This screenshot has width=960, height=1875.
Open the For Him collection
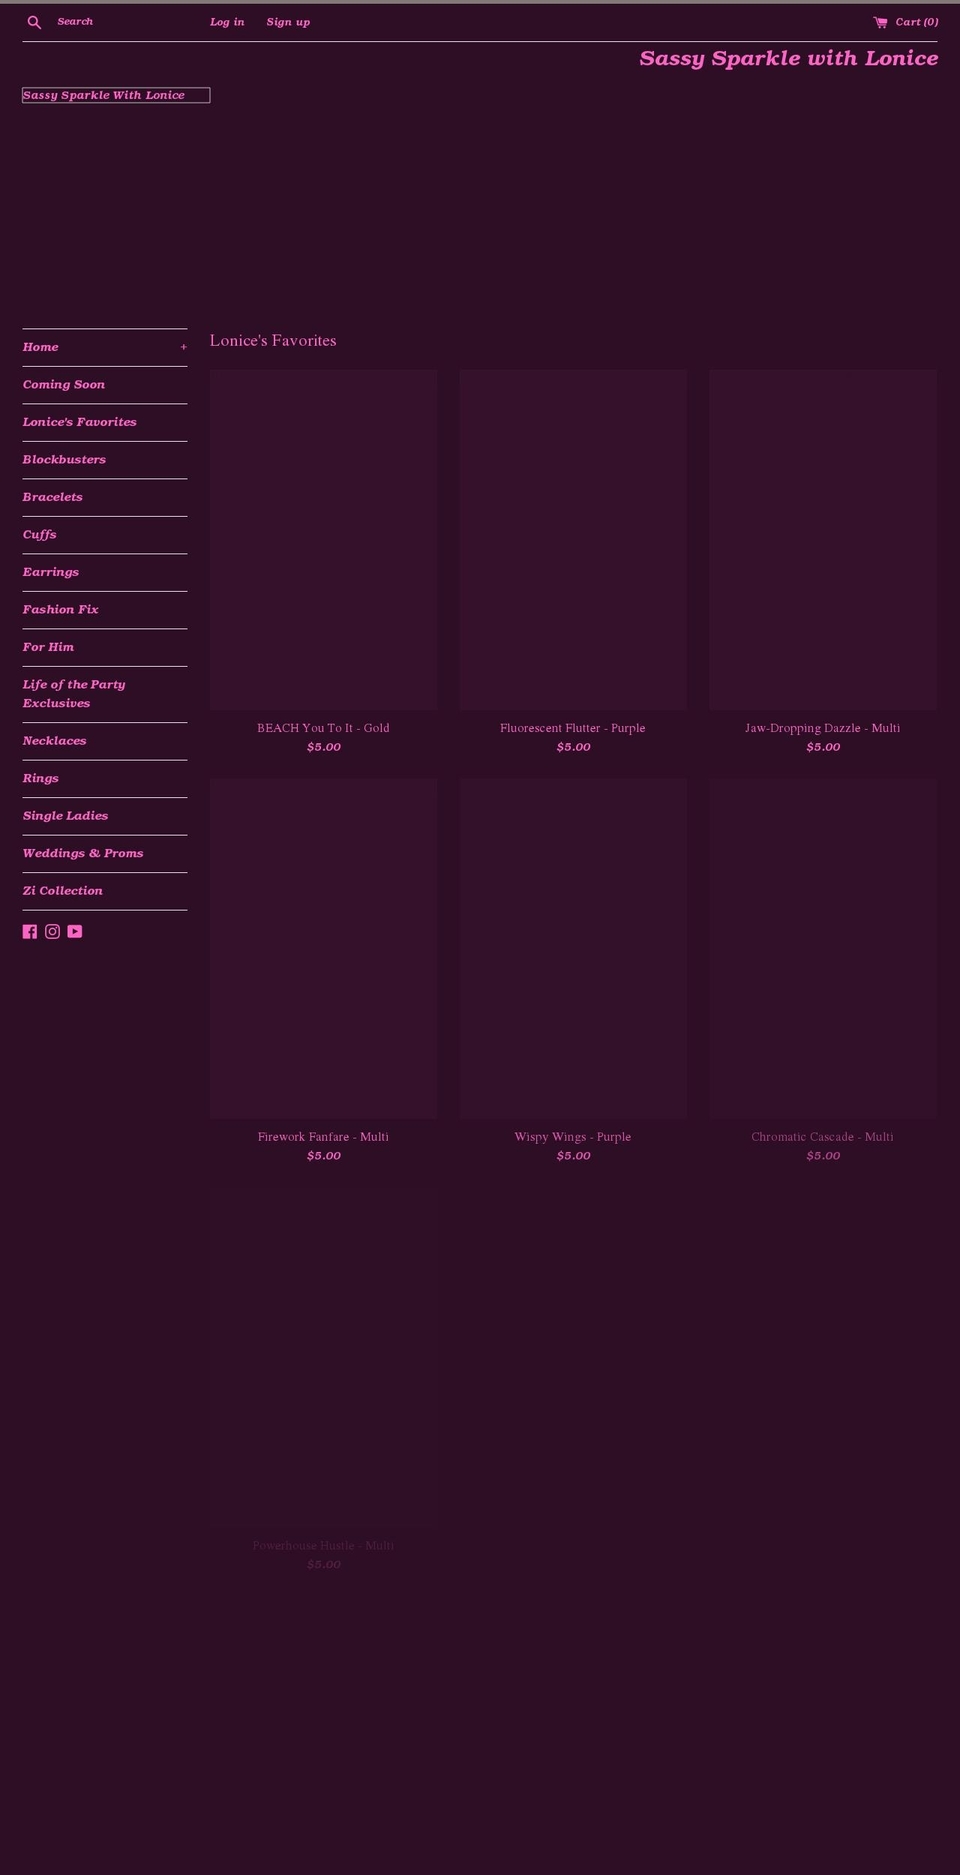49,647
